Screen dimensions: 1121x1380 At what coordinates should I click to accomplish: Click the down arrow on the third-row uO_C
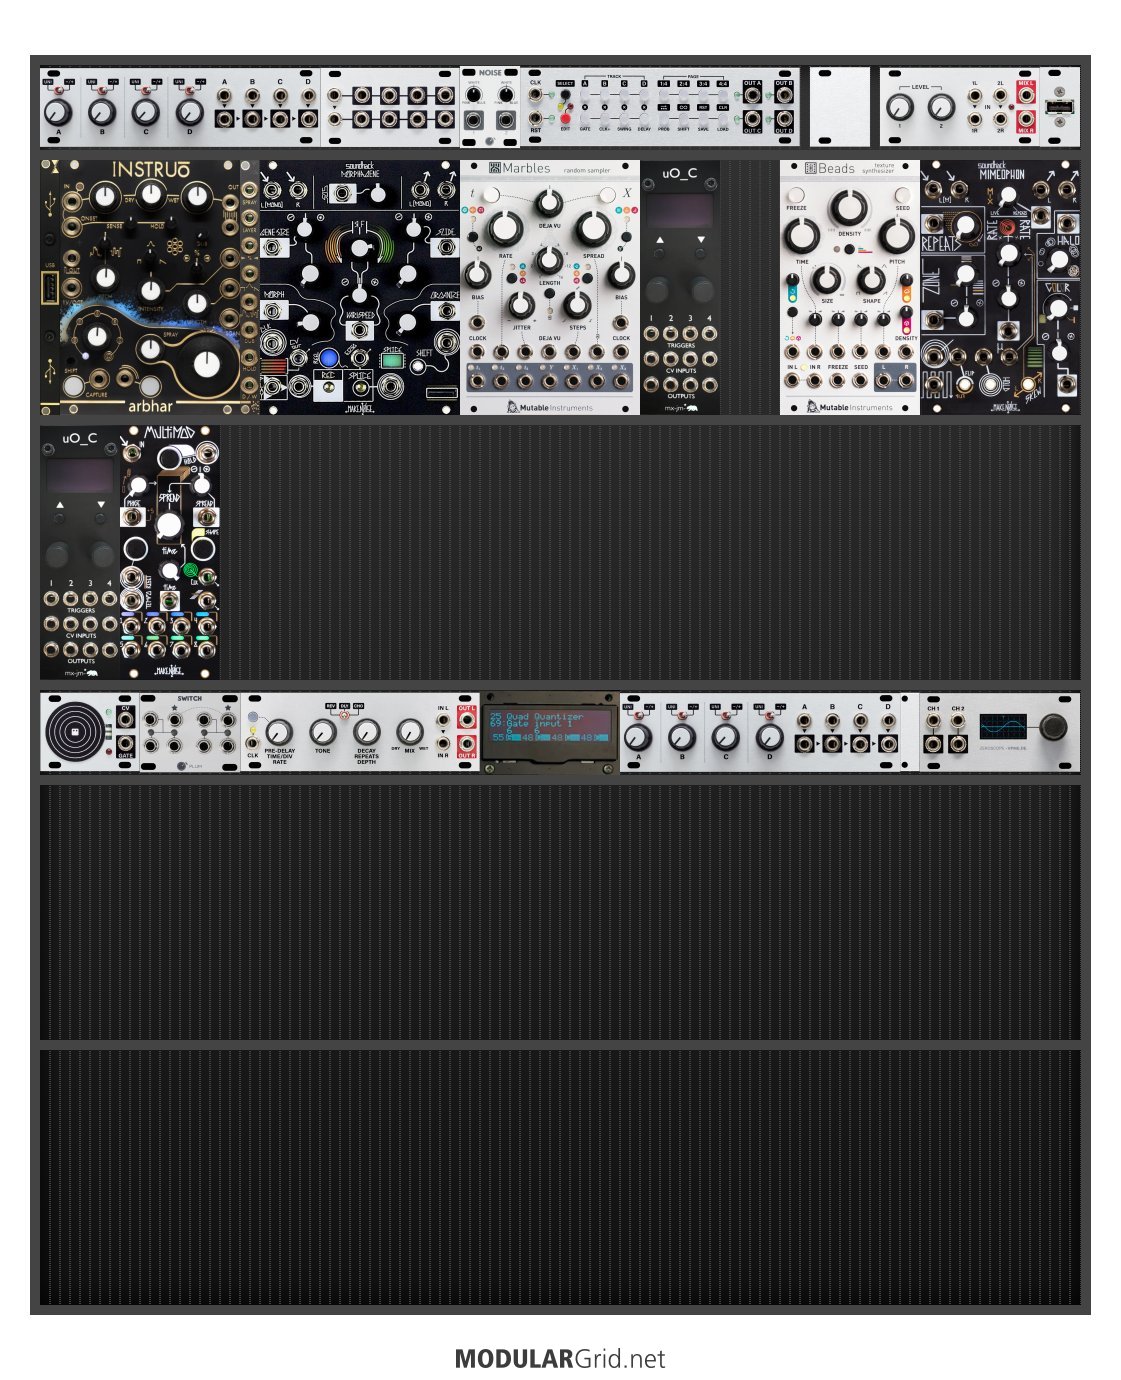pos(101,506)
